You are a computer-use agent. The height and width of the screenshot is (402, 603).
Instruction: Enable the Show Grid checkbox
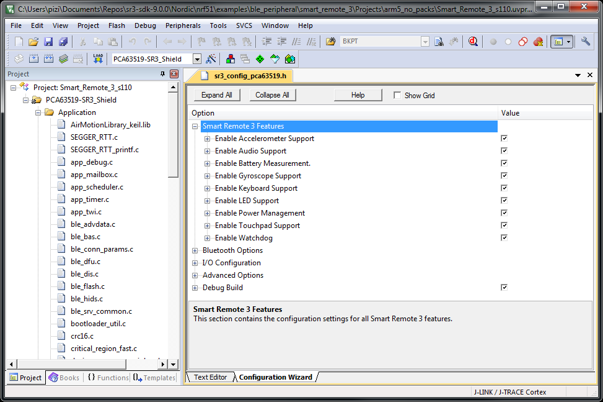(x=397, y=95)
